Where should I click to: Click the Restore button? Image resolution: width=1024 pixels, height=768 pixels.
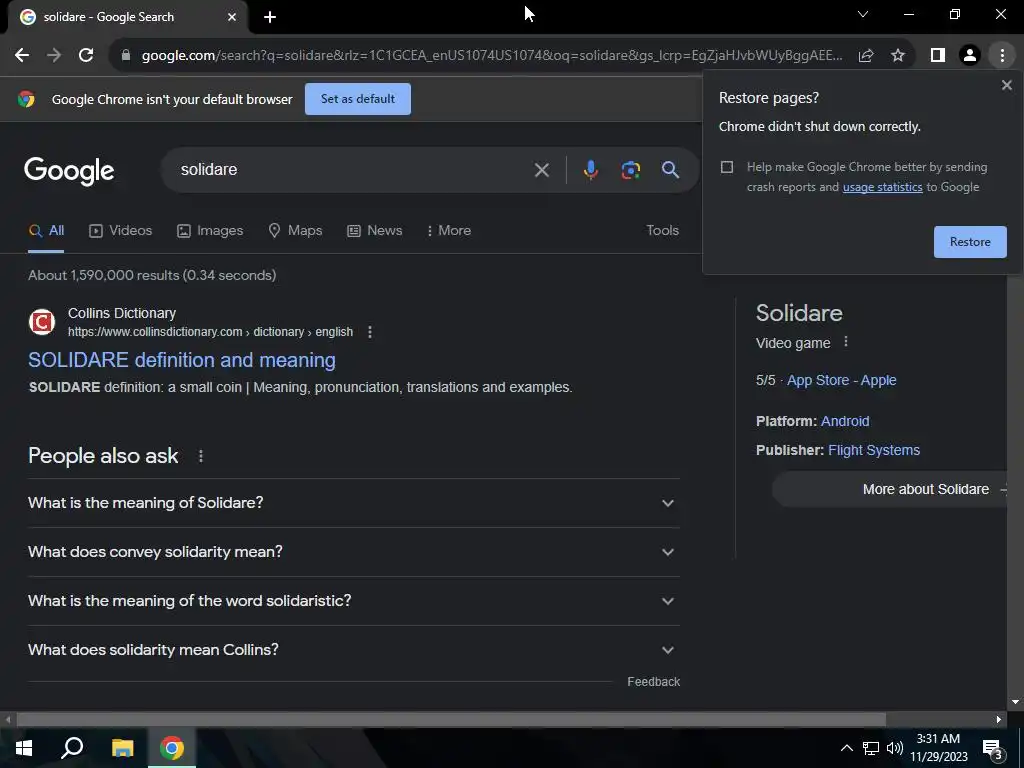[x=970, y=242]
